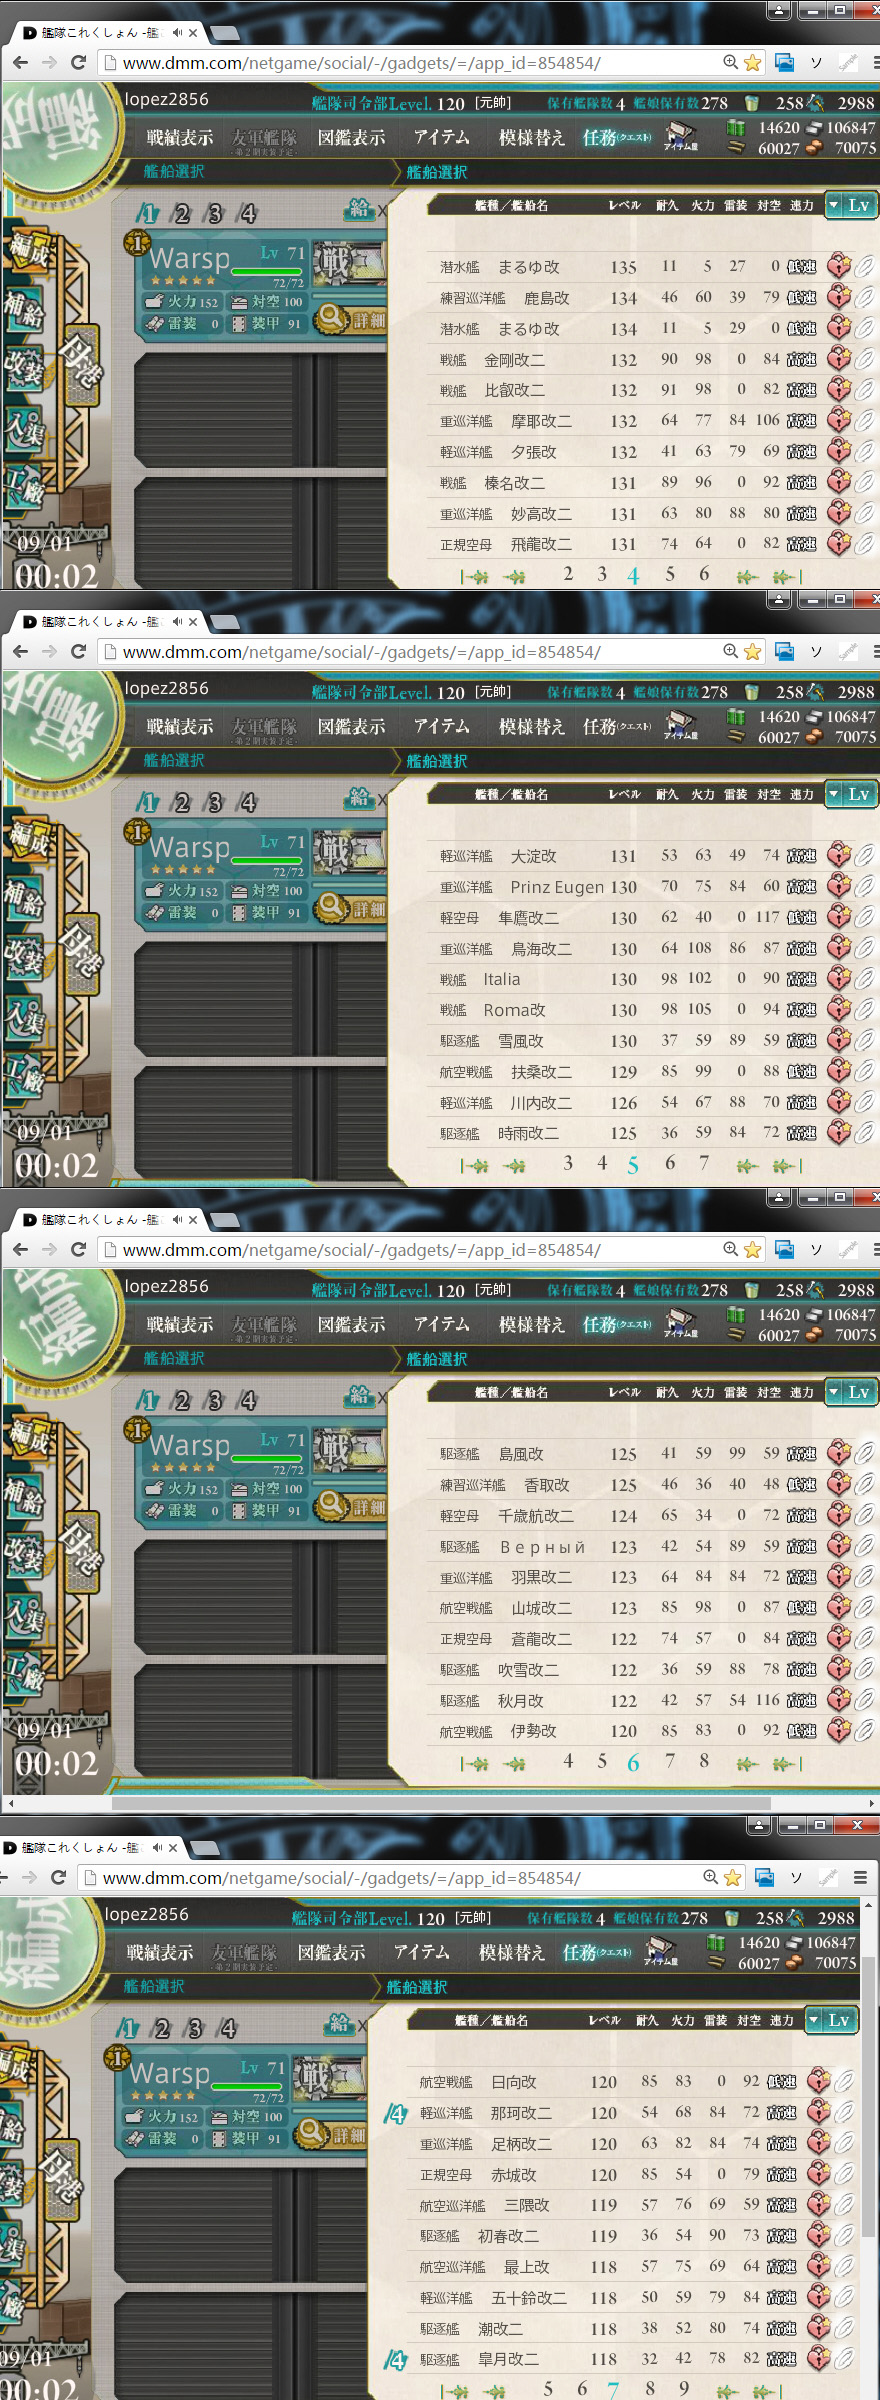Go to page 2 of the ship list
880x2400 pixels.
point(568,574)
